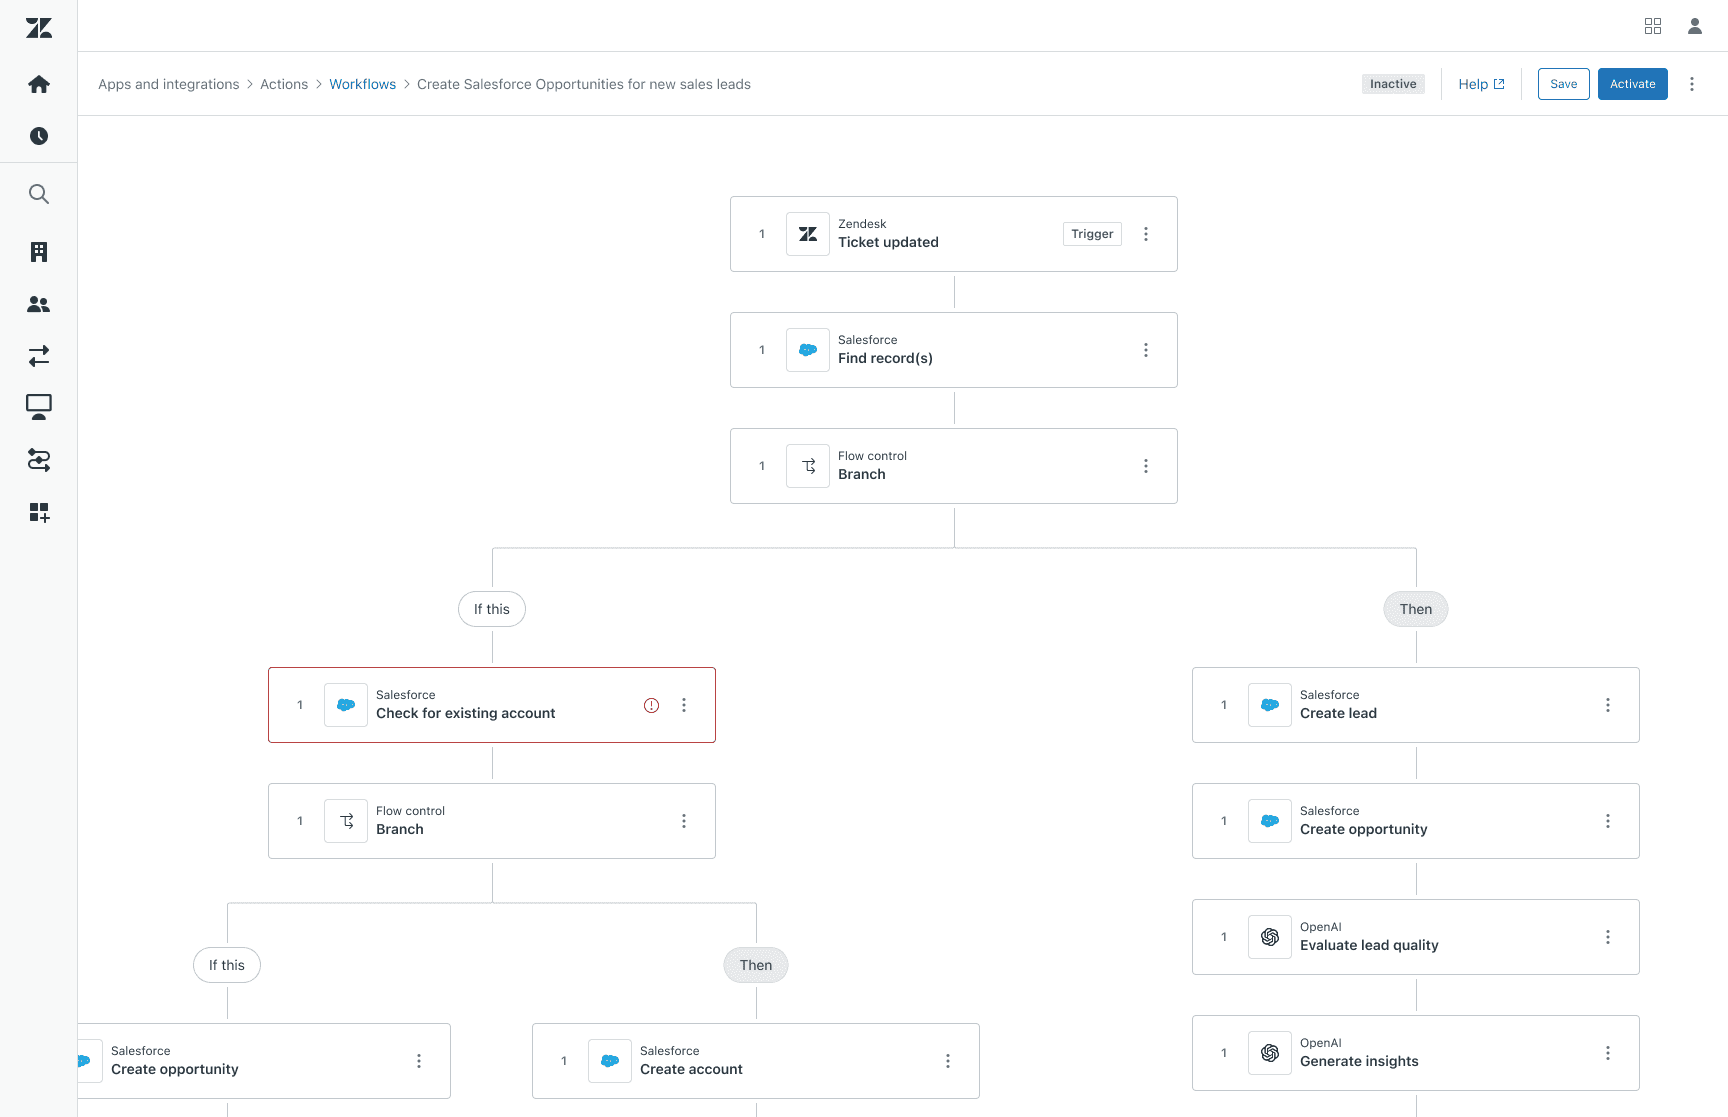Select the upper 'Then' branch label

pyautogui.click(x=1416, y=609)
